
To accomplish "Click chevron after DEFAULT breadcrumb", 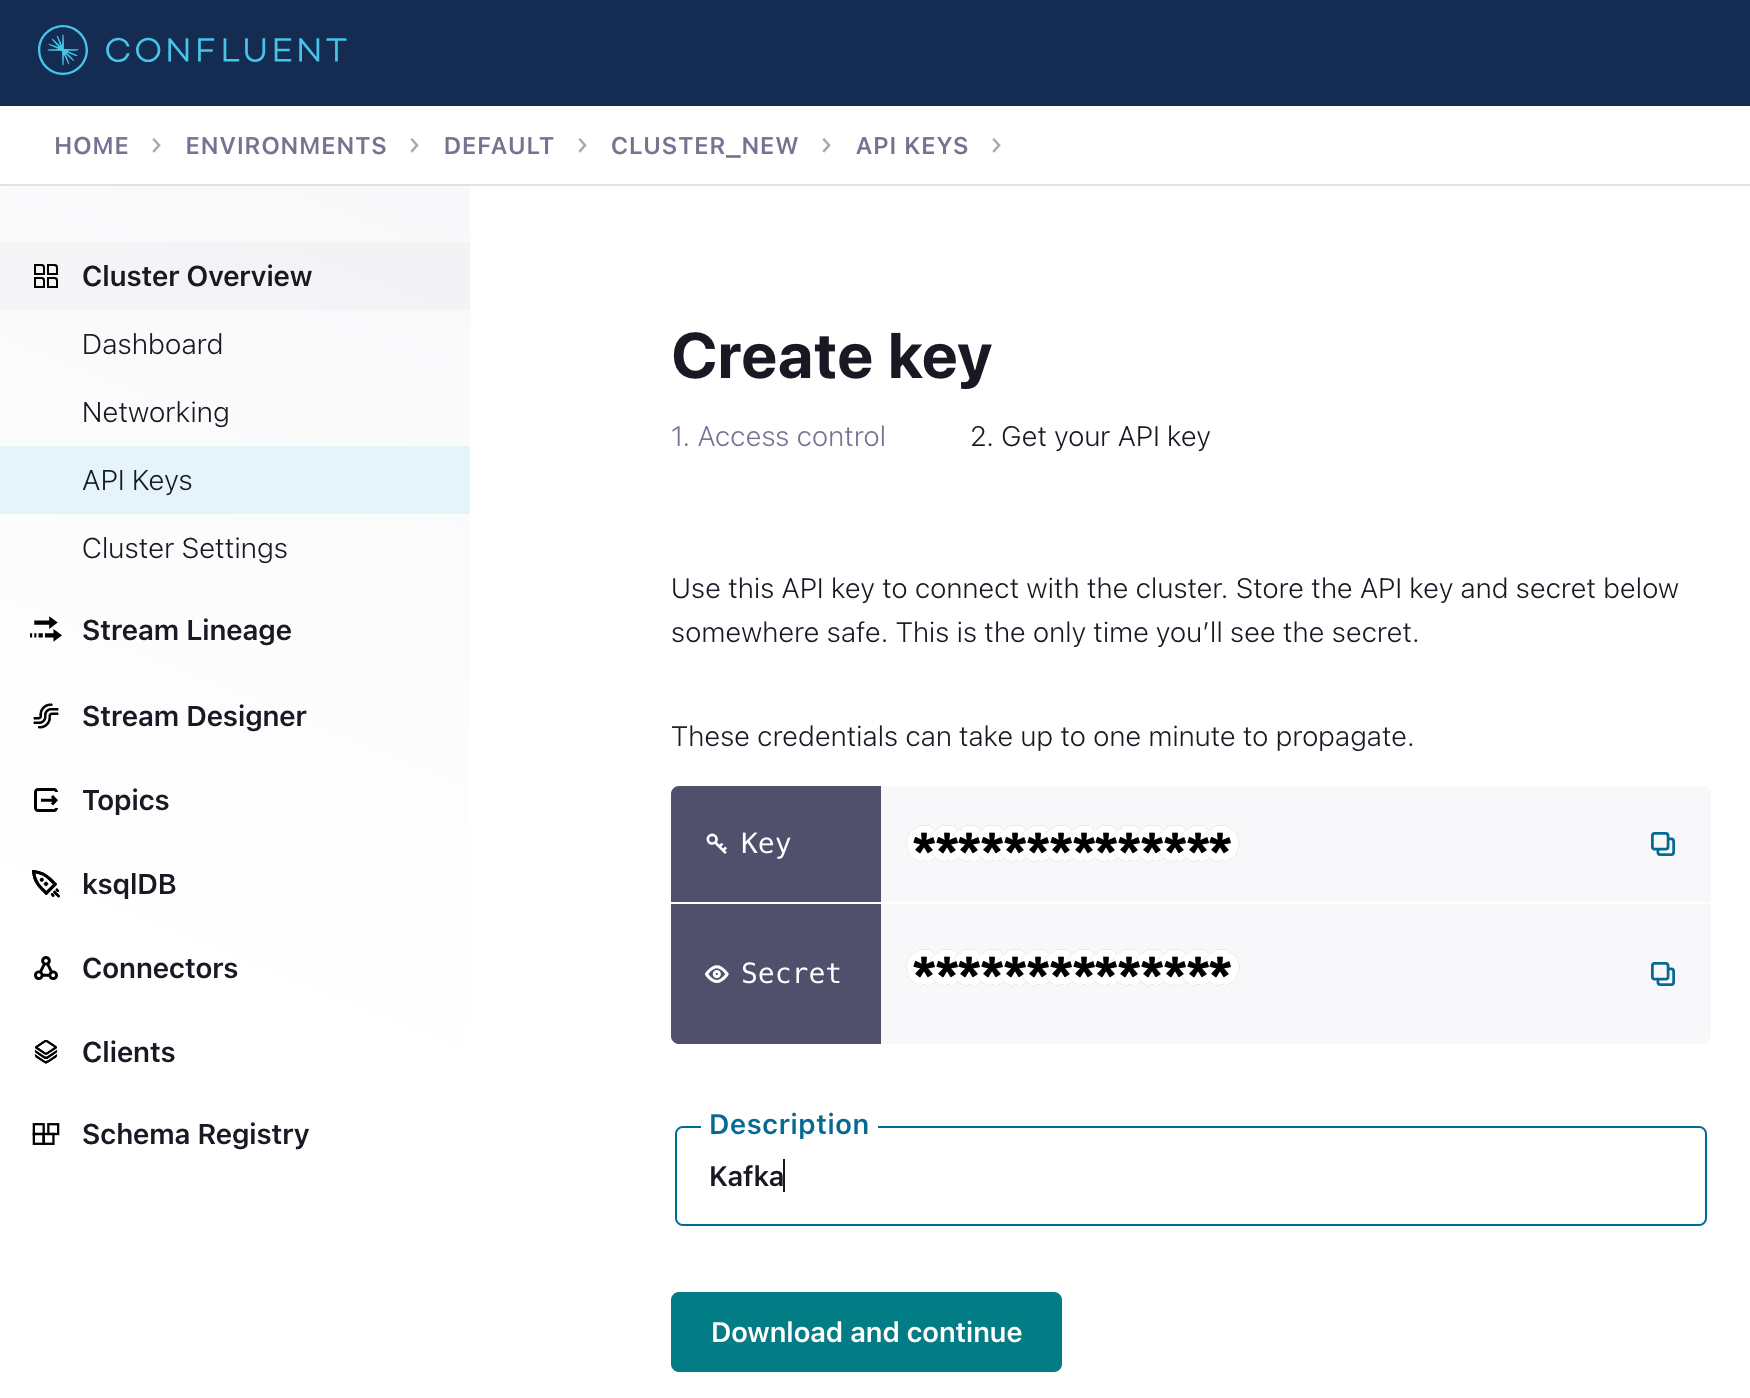I will [x=583, y=146].
